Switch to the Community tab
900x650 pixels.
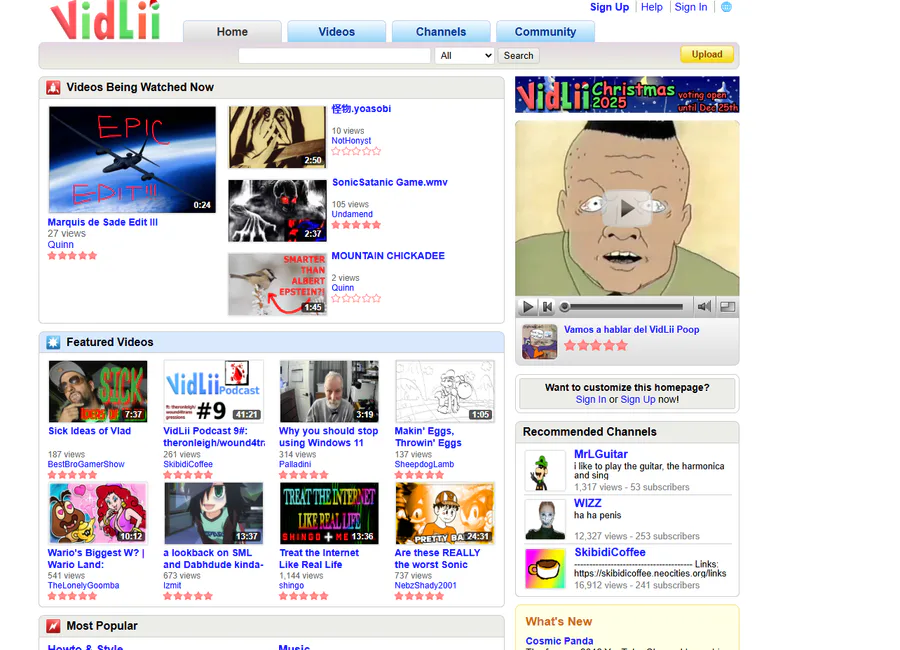[545, 32]
